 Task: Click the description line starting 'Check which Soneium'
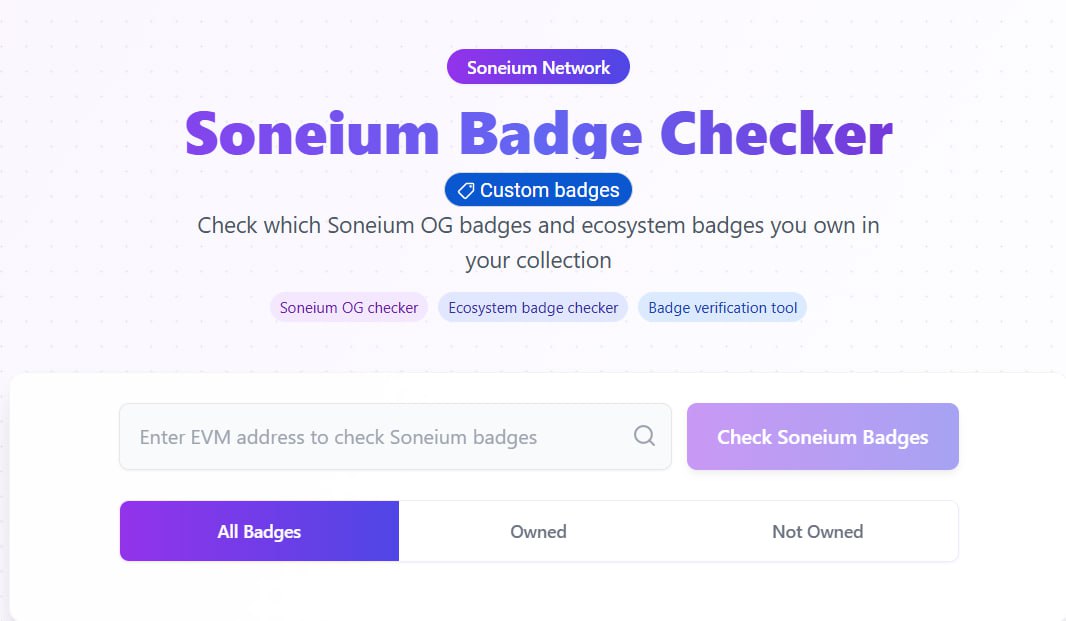(x=538, y=225)
